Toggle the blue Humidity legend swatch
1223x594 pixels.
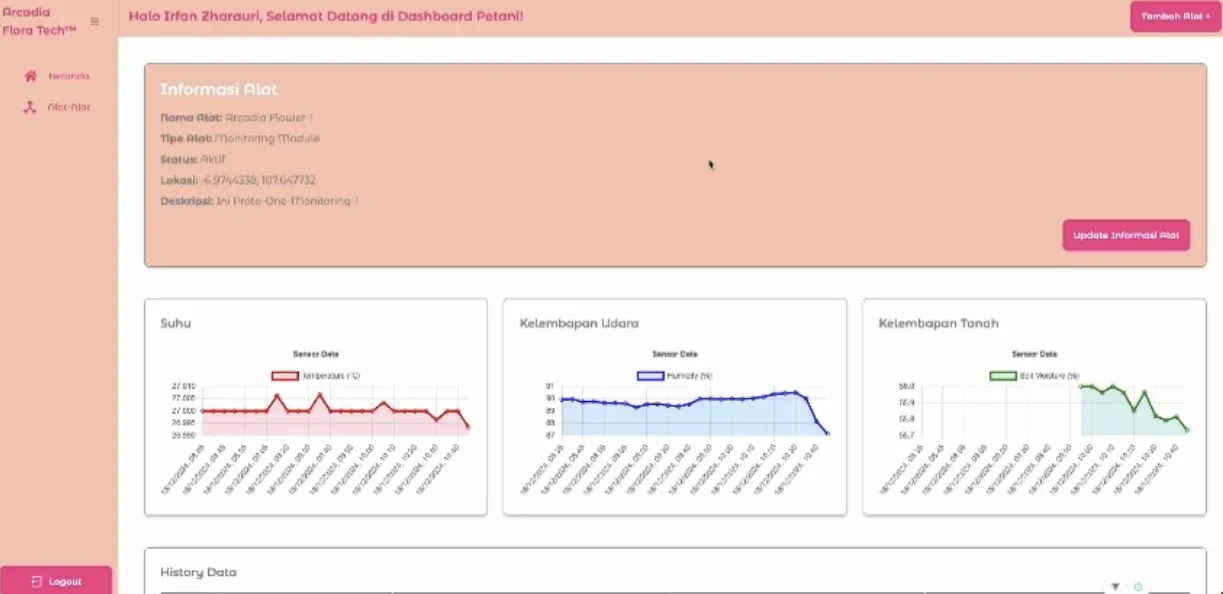pyautogui.click(x=650, y=376)
